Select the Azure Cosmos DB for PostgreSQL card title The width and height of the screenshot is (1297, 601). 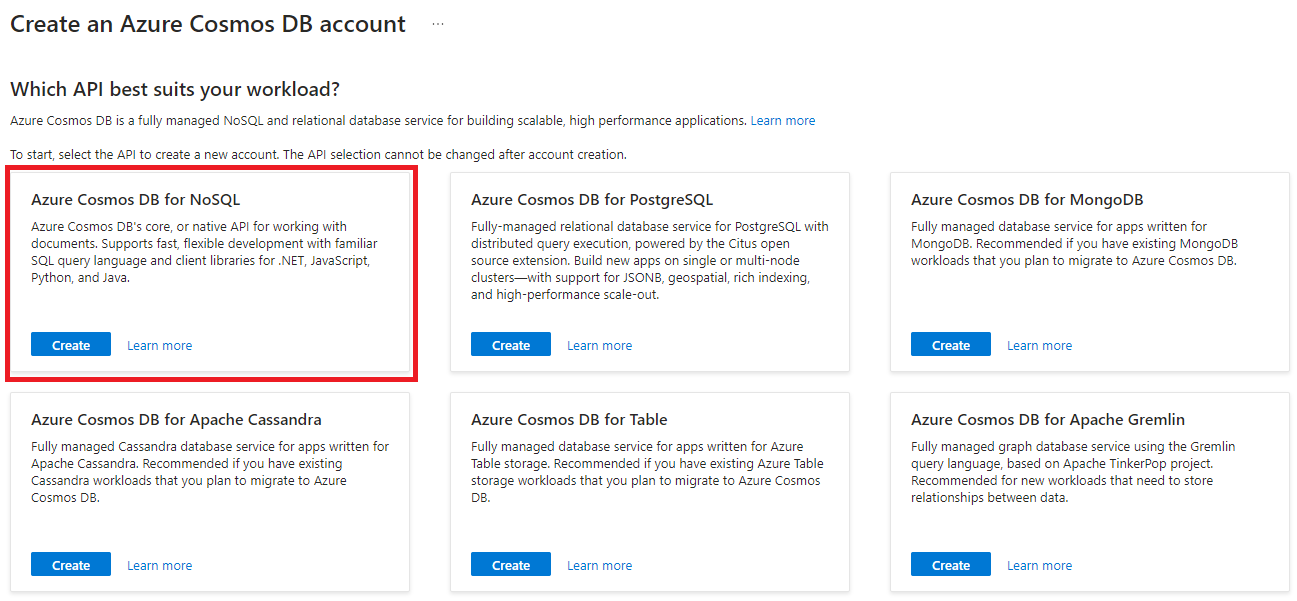pos(591,199)
